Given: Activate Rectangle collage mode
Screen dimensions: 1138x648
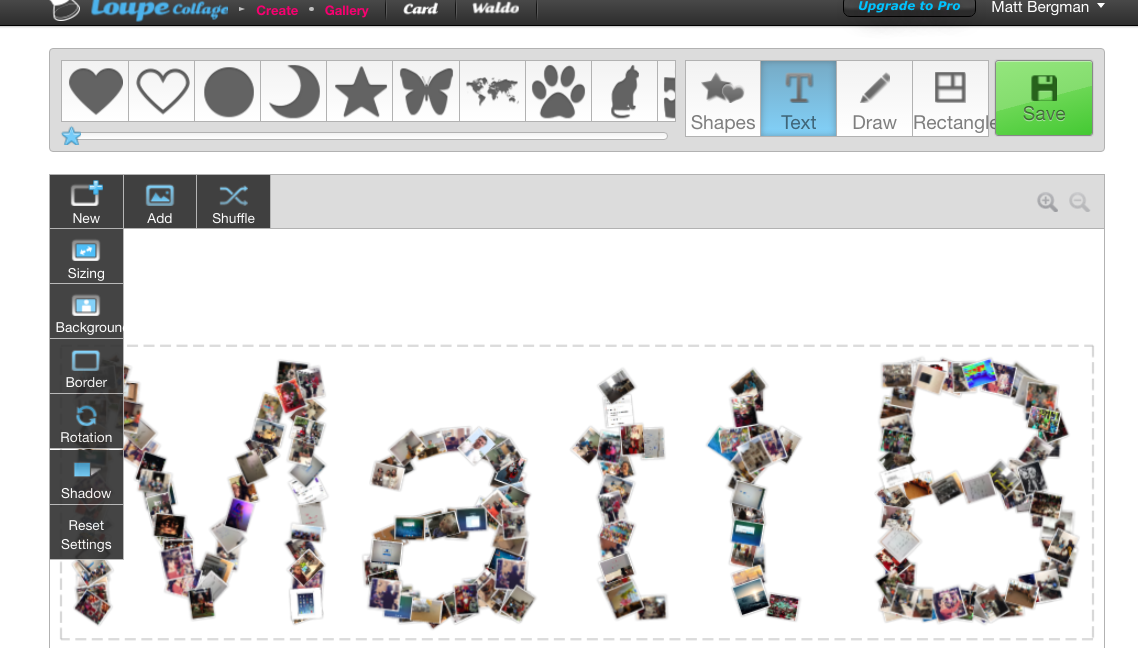Looking at the screenshot, I should coord(949,97).
